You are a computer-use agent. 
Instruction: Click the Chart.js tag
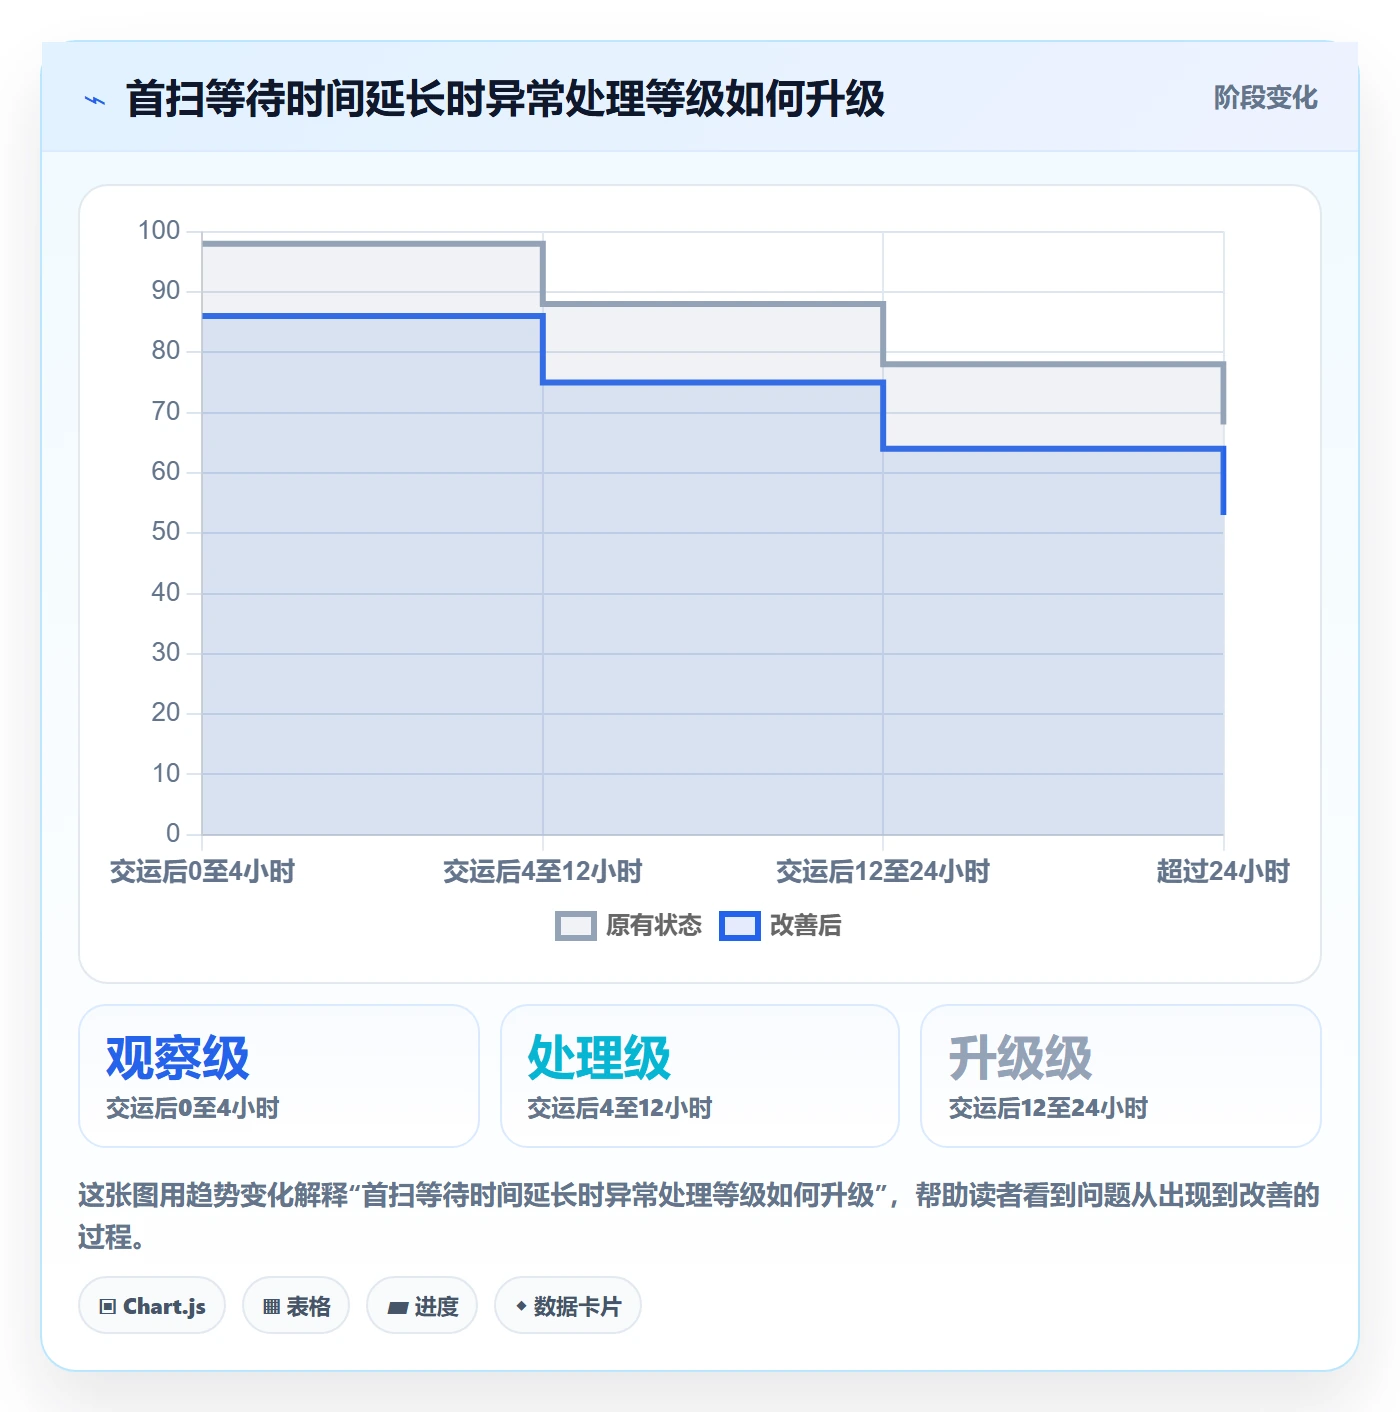152,1306
